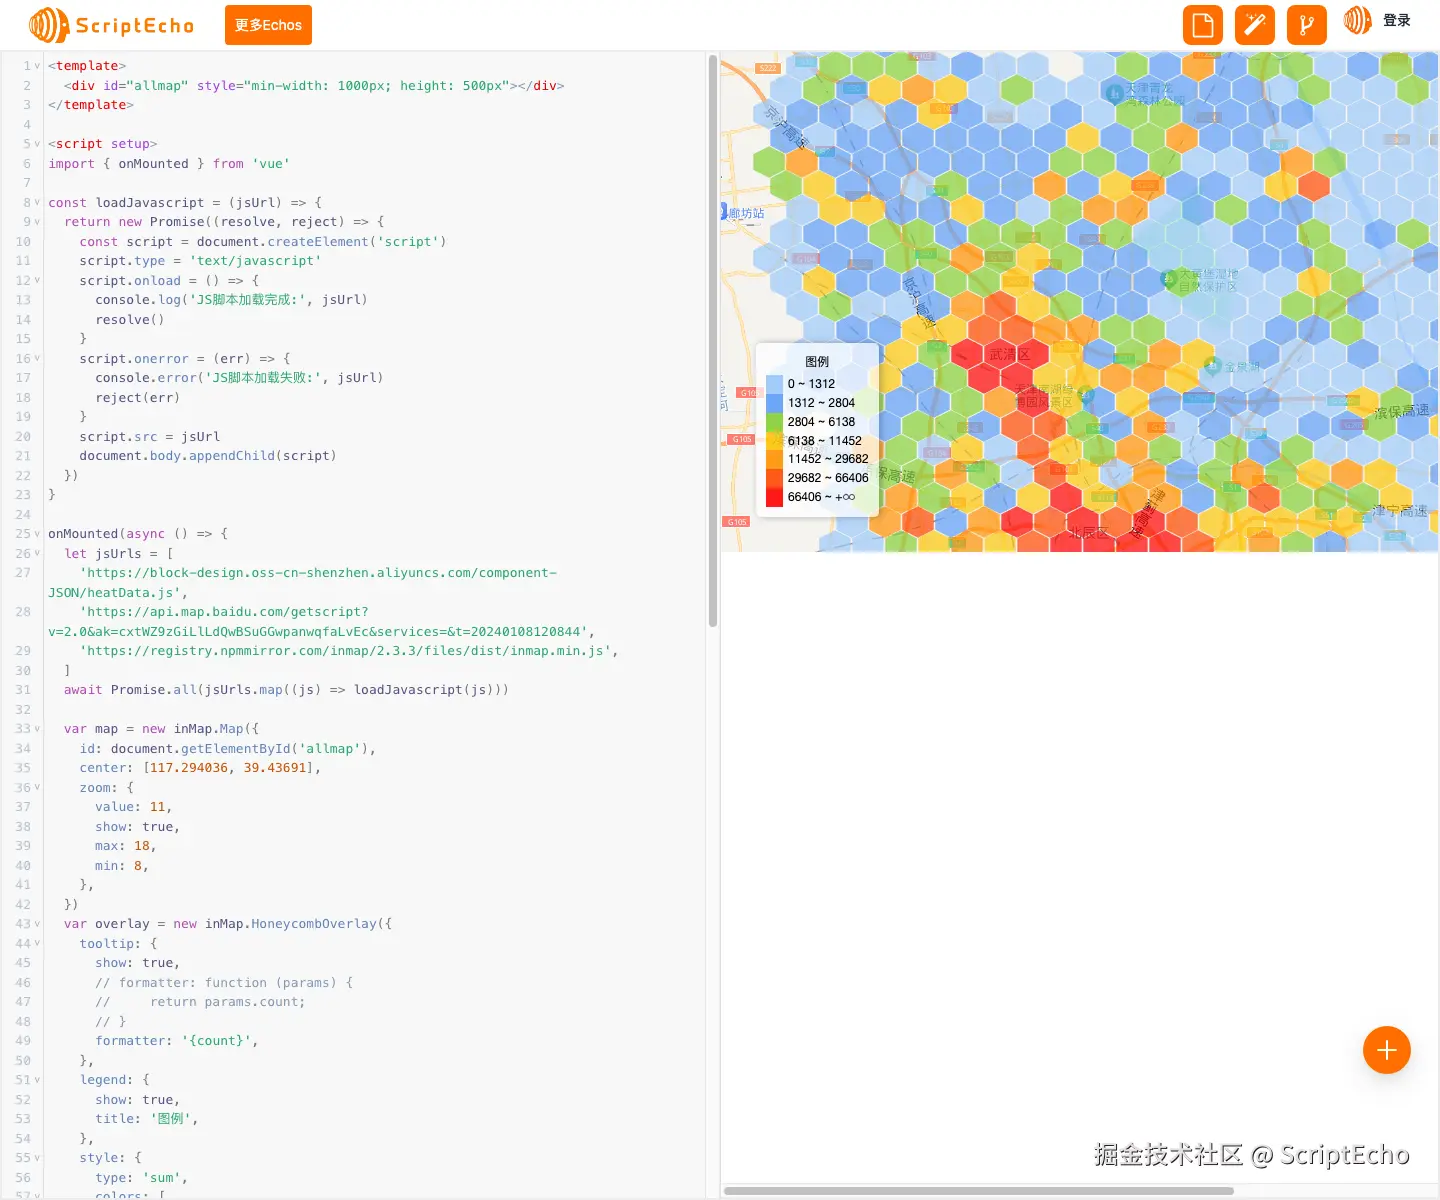1440x1200 pixels.
Task: Fold legend object at line 51
Action: (x=38, y=1080)
